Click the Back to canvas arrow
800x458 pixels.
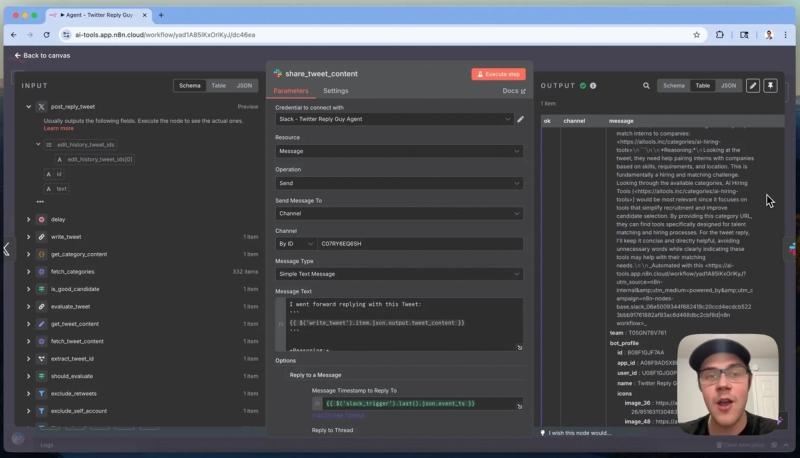(17, 56)
